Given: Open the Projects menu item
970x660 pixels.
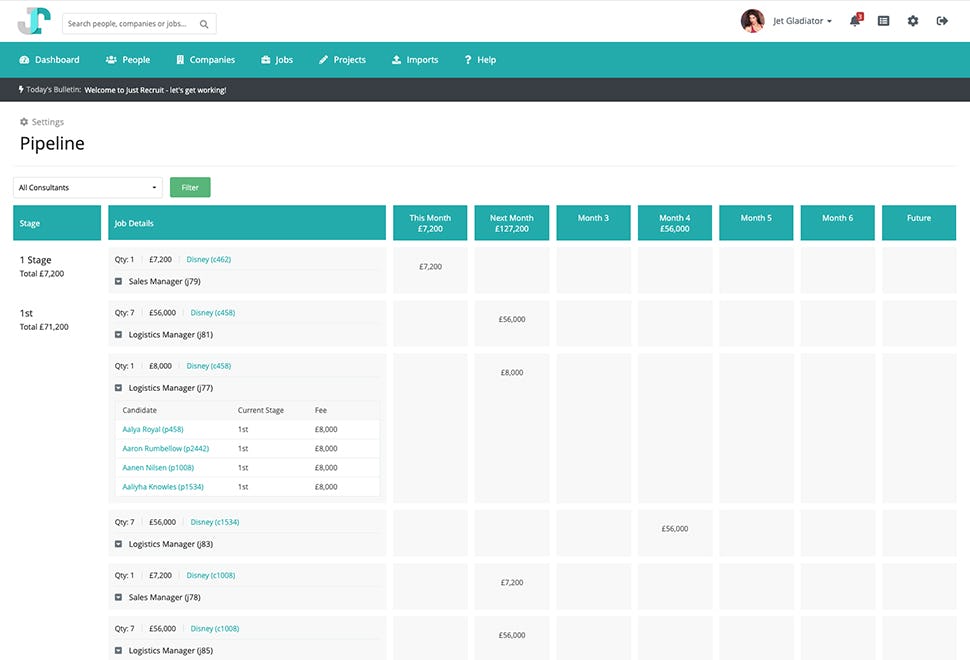Looking at the screenshot, I should [342, 60].
